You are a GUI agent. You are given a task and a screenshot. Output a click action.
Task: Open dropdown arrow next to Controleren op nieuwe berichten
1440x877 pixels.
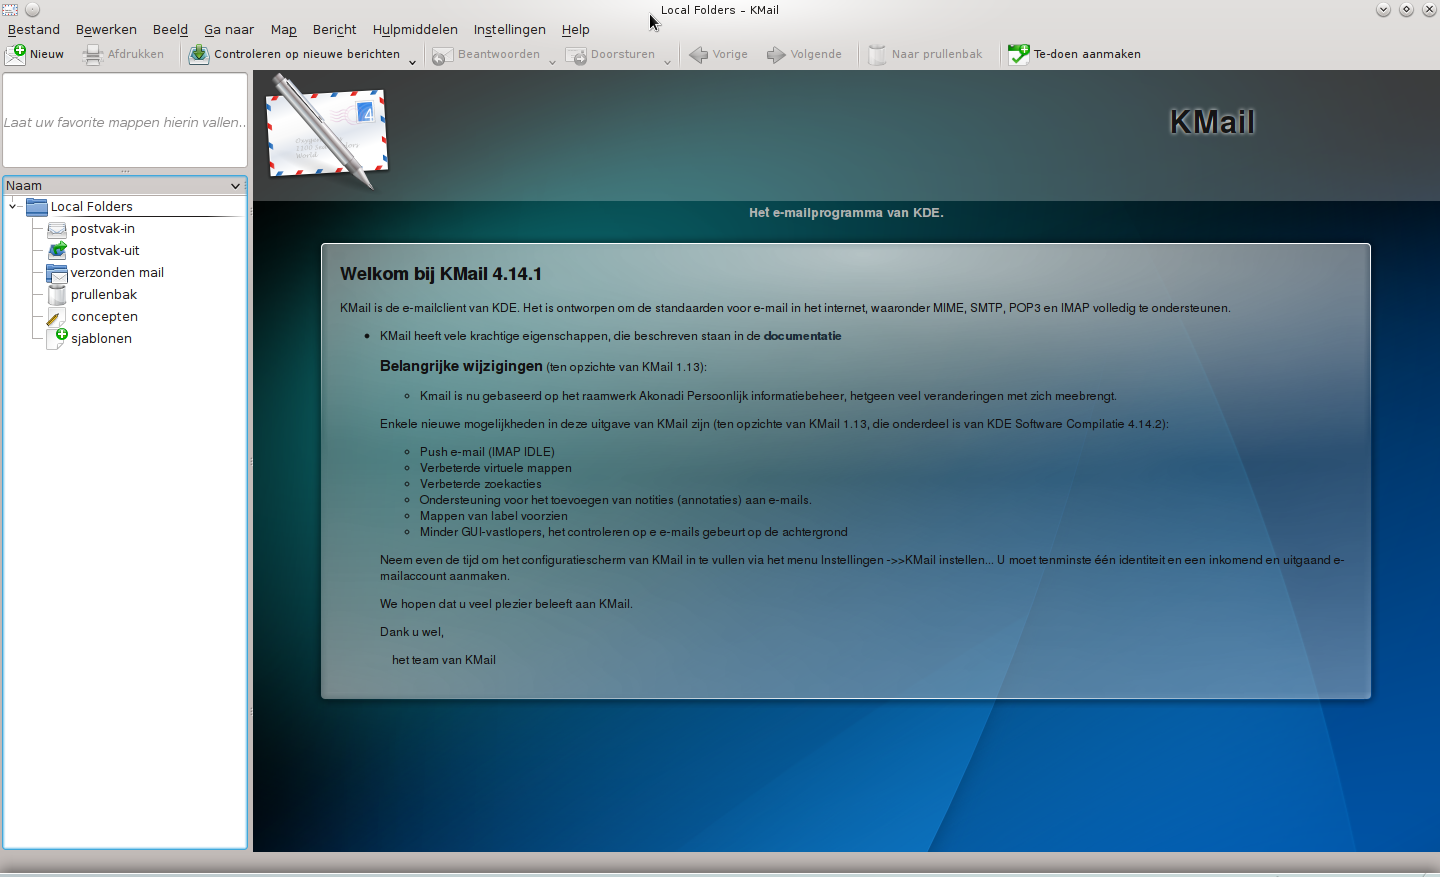(x=412, y=61)
